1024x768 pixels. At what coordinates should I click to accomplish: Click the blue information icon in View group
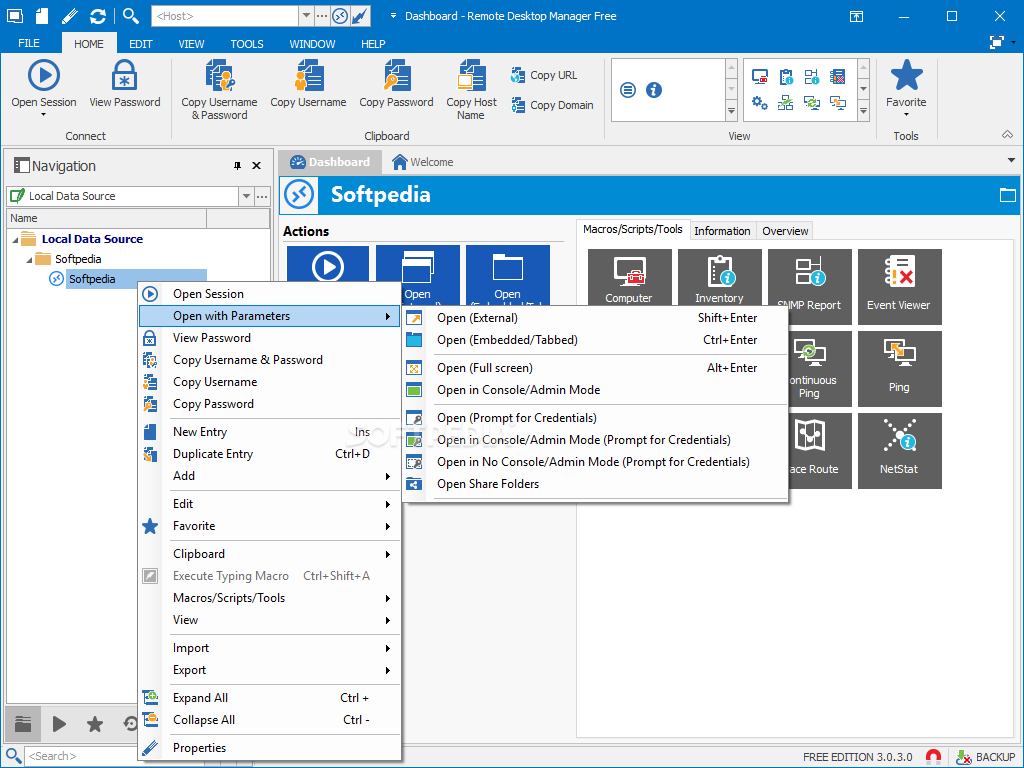(x=654, y=89)
